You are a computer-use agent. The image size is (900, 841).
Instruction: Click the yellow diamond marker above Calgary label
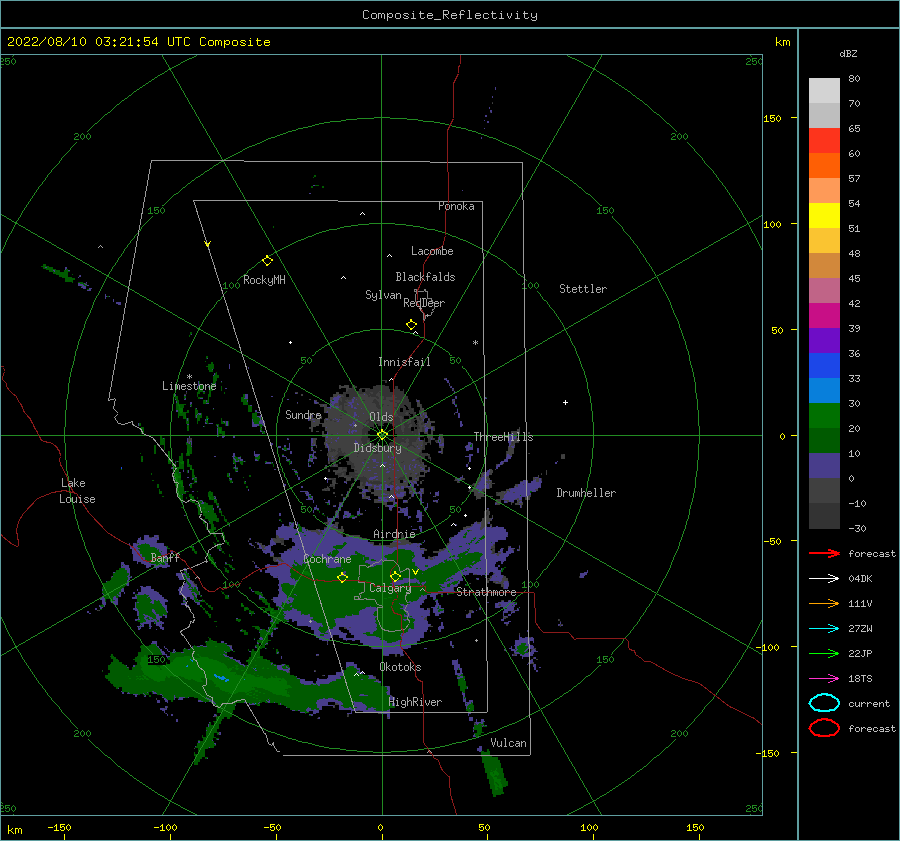[395, 576]
